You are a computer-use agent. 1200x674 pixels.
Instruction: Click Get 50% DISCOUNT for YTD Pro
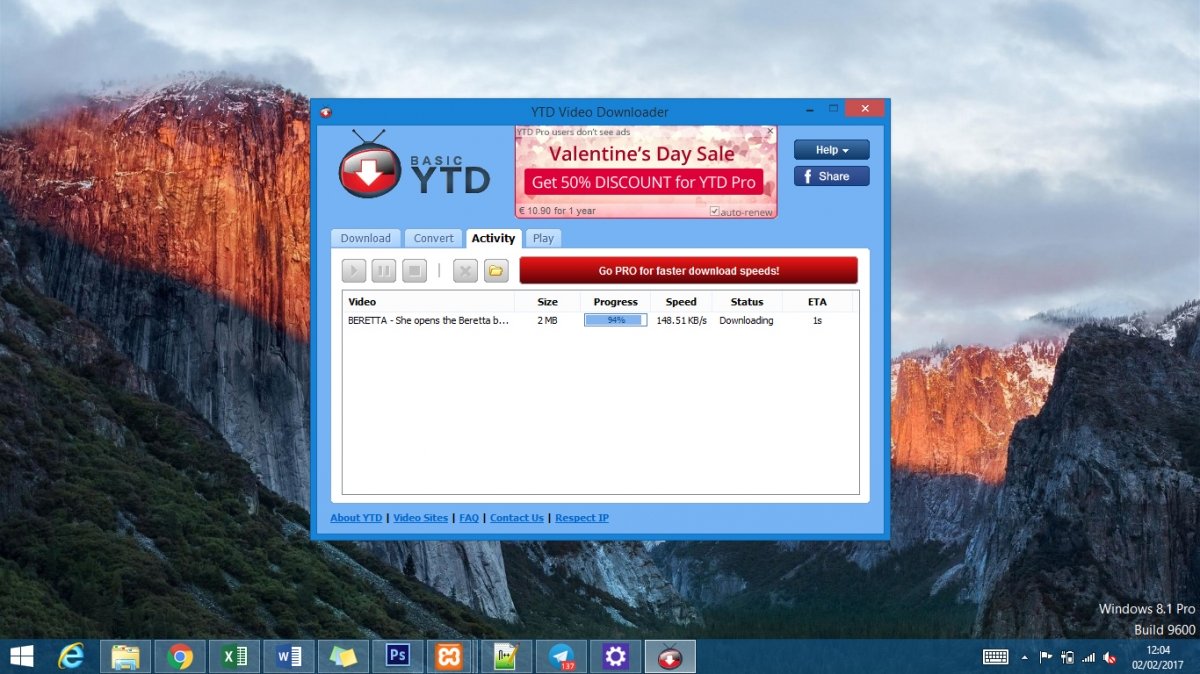[643, 182]
